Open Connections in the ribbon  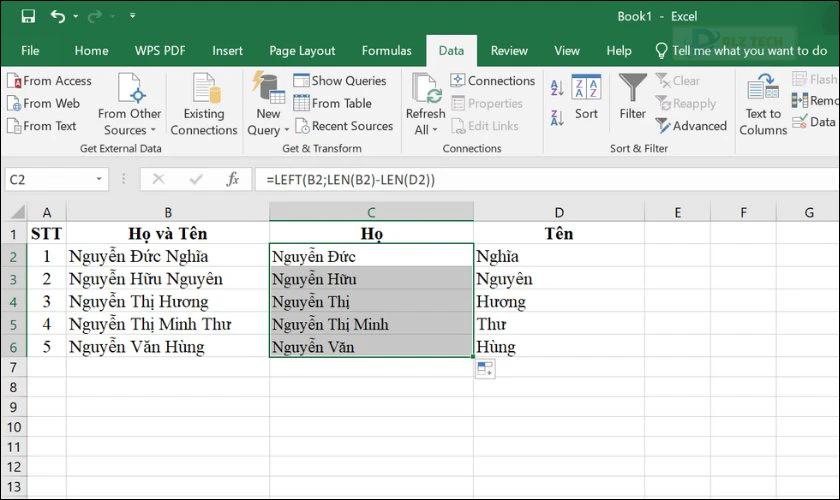pos(493,81)
